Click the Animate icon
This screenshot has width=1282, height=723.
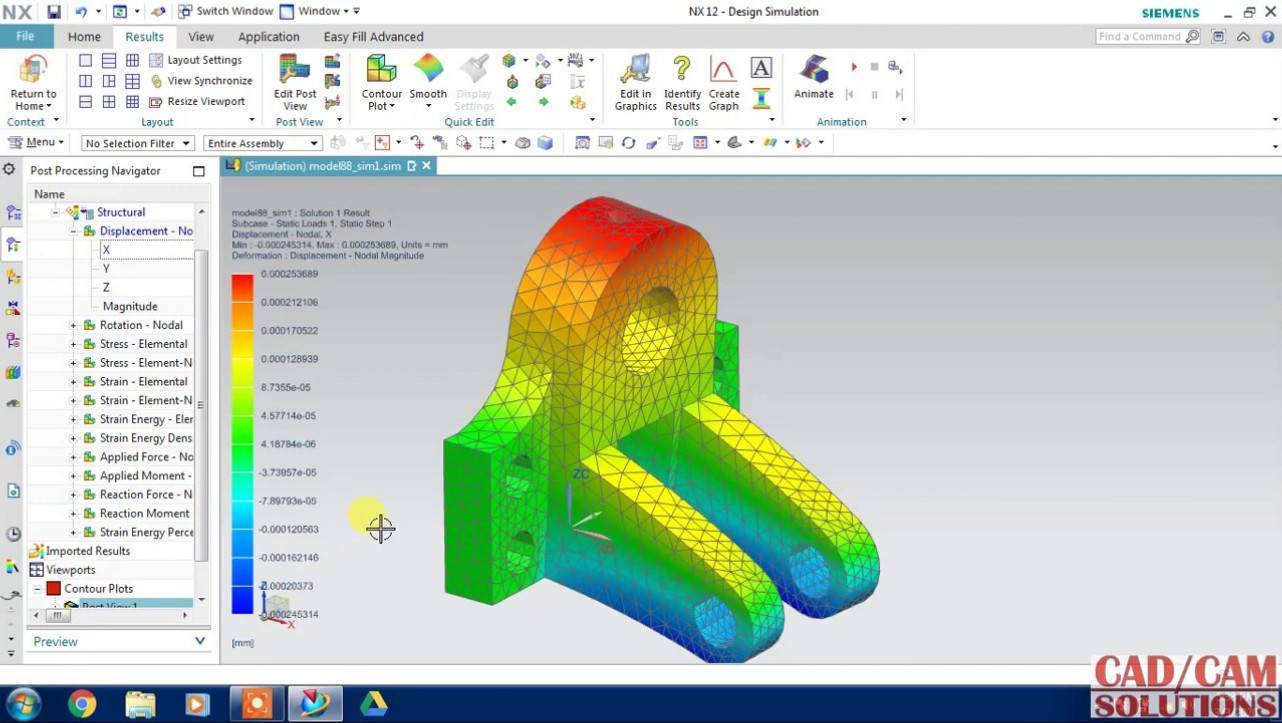coord(814,70)
